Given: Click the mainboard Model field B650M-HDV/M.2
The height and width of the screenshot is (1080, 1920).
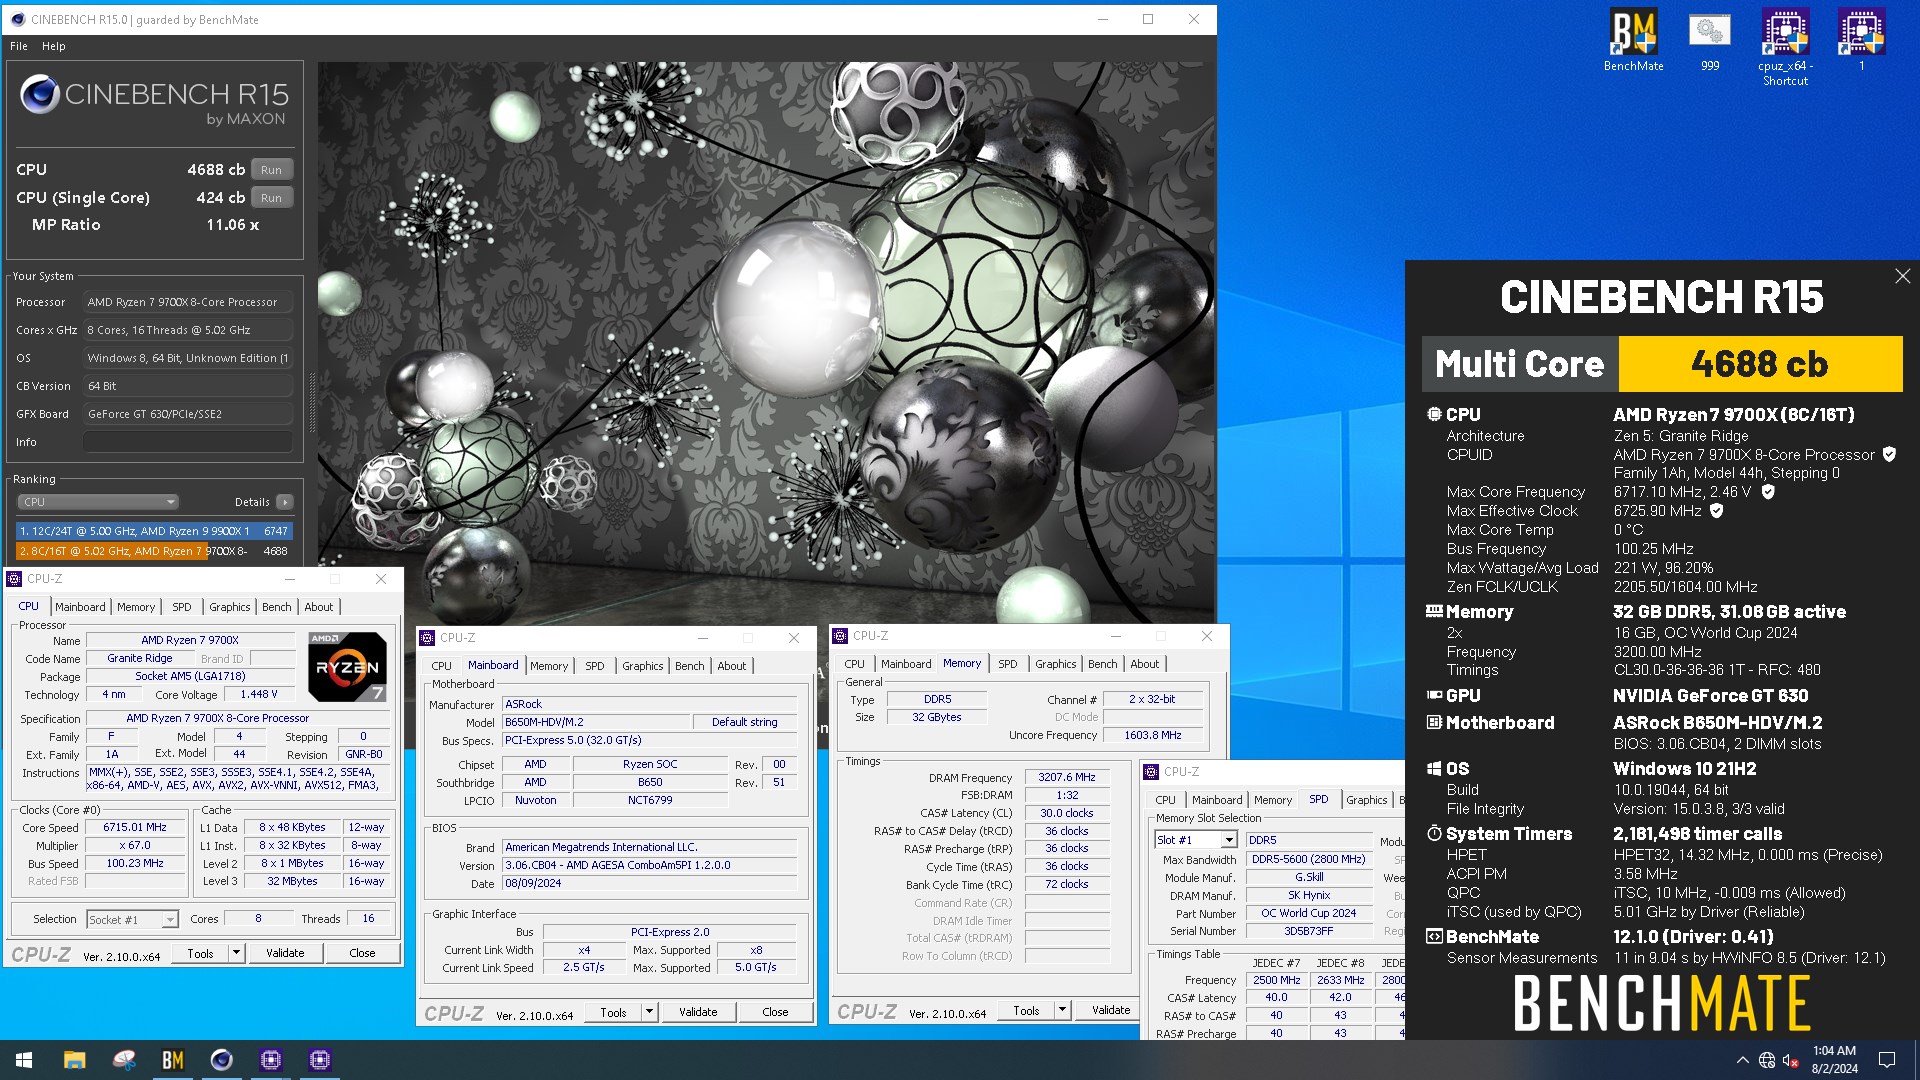Looking at the screenshot, I should click(595, 722).
